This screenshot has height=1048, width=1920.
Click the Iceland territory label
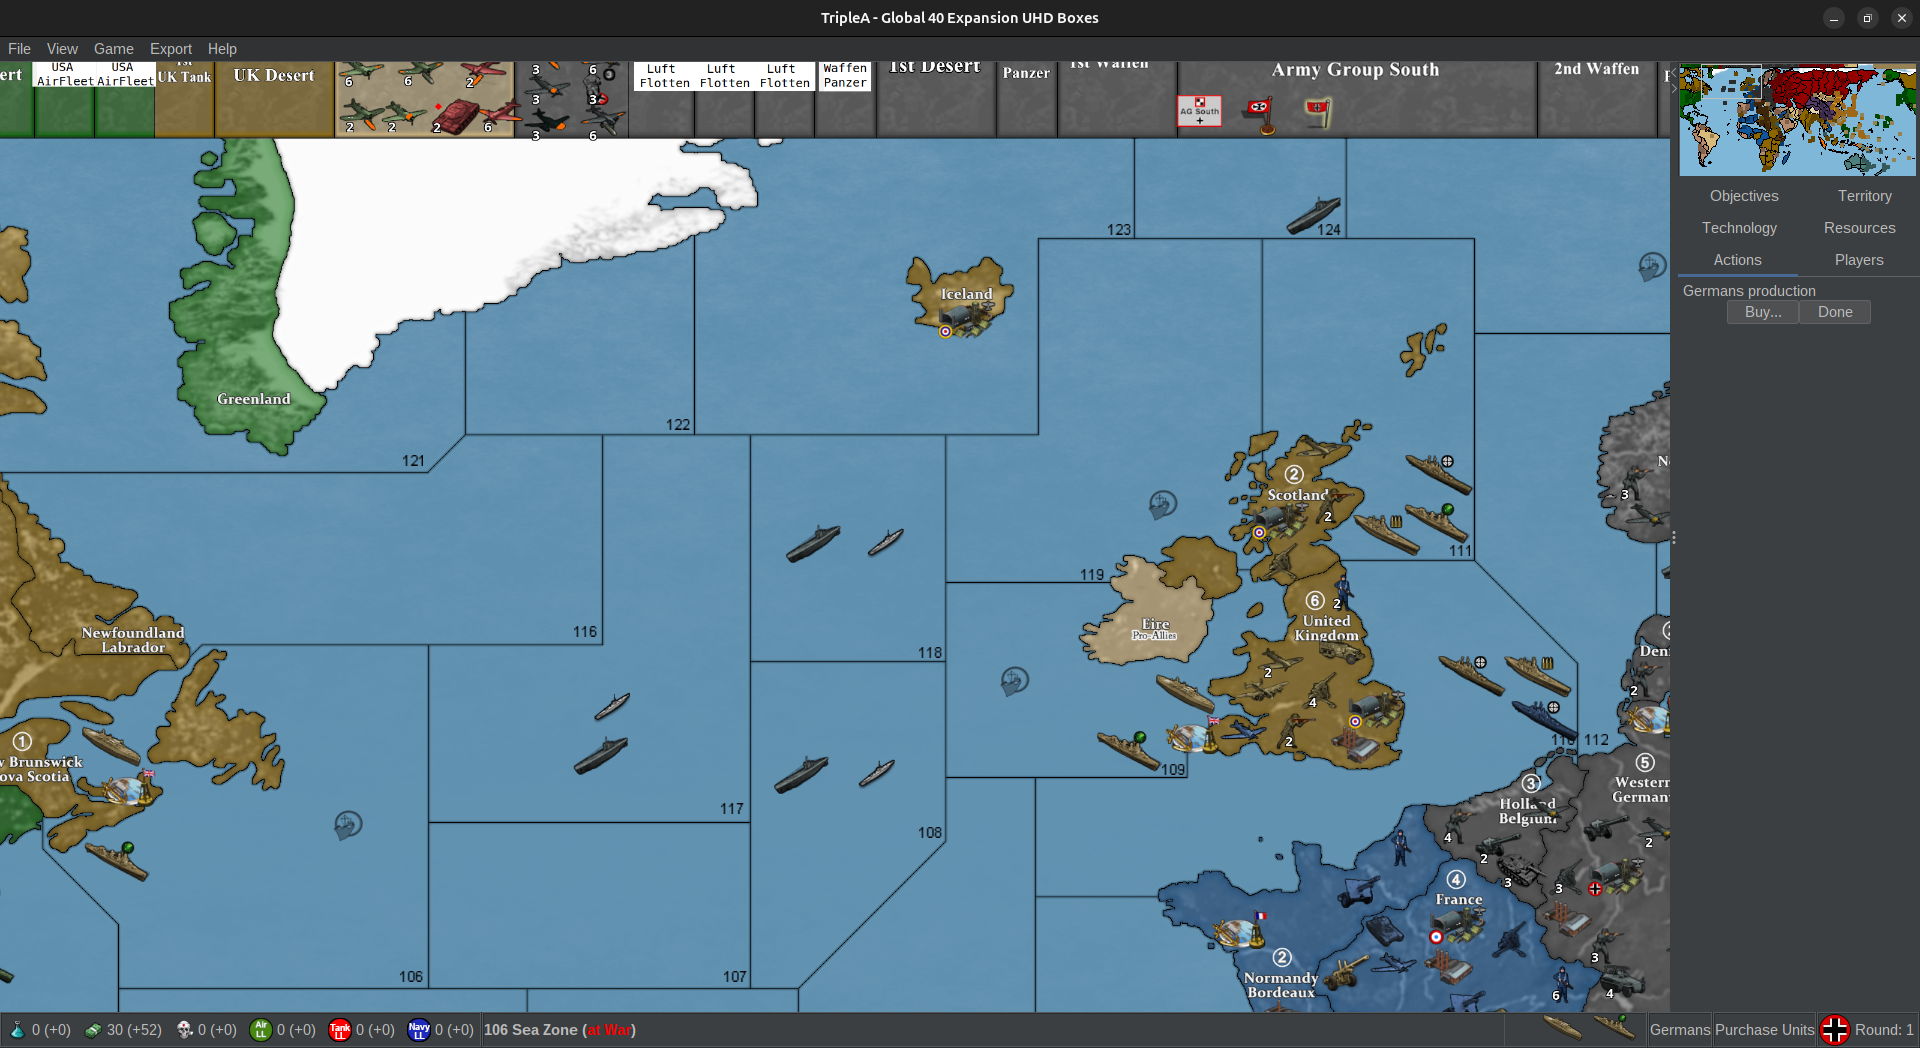966,294
